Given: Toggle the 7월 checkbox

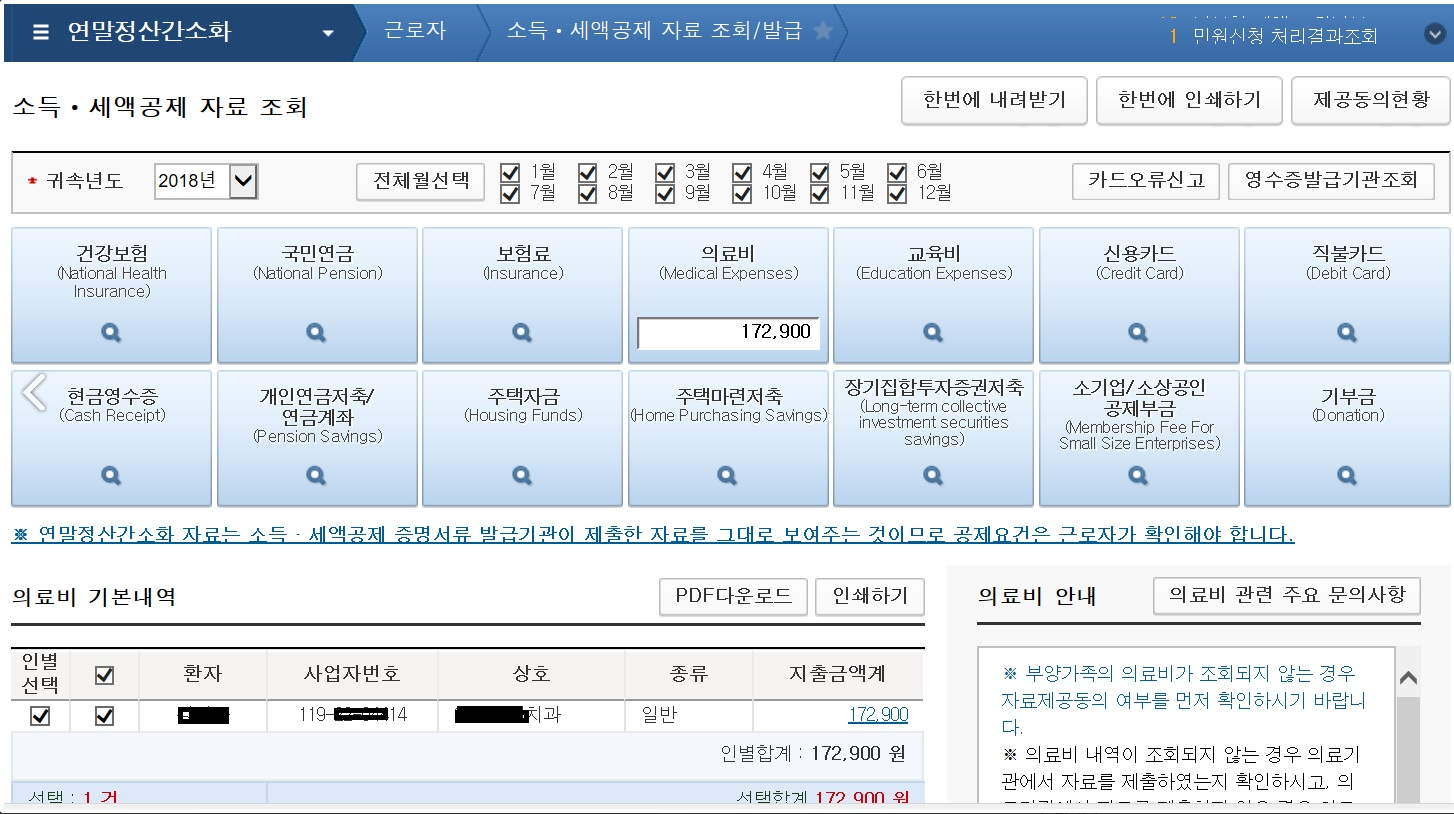Looking at the screenshot, I should (509, 193).
